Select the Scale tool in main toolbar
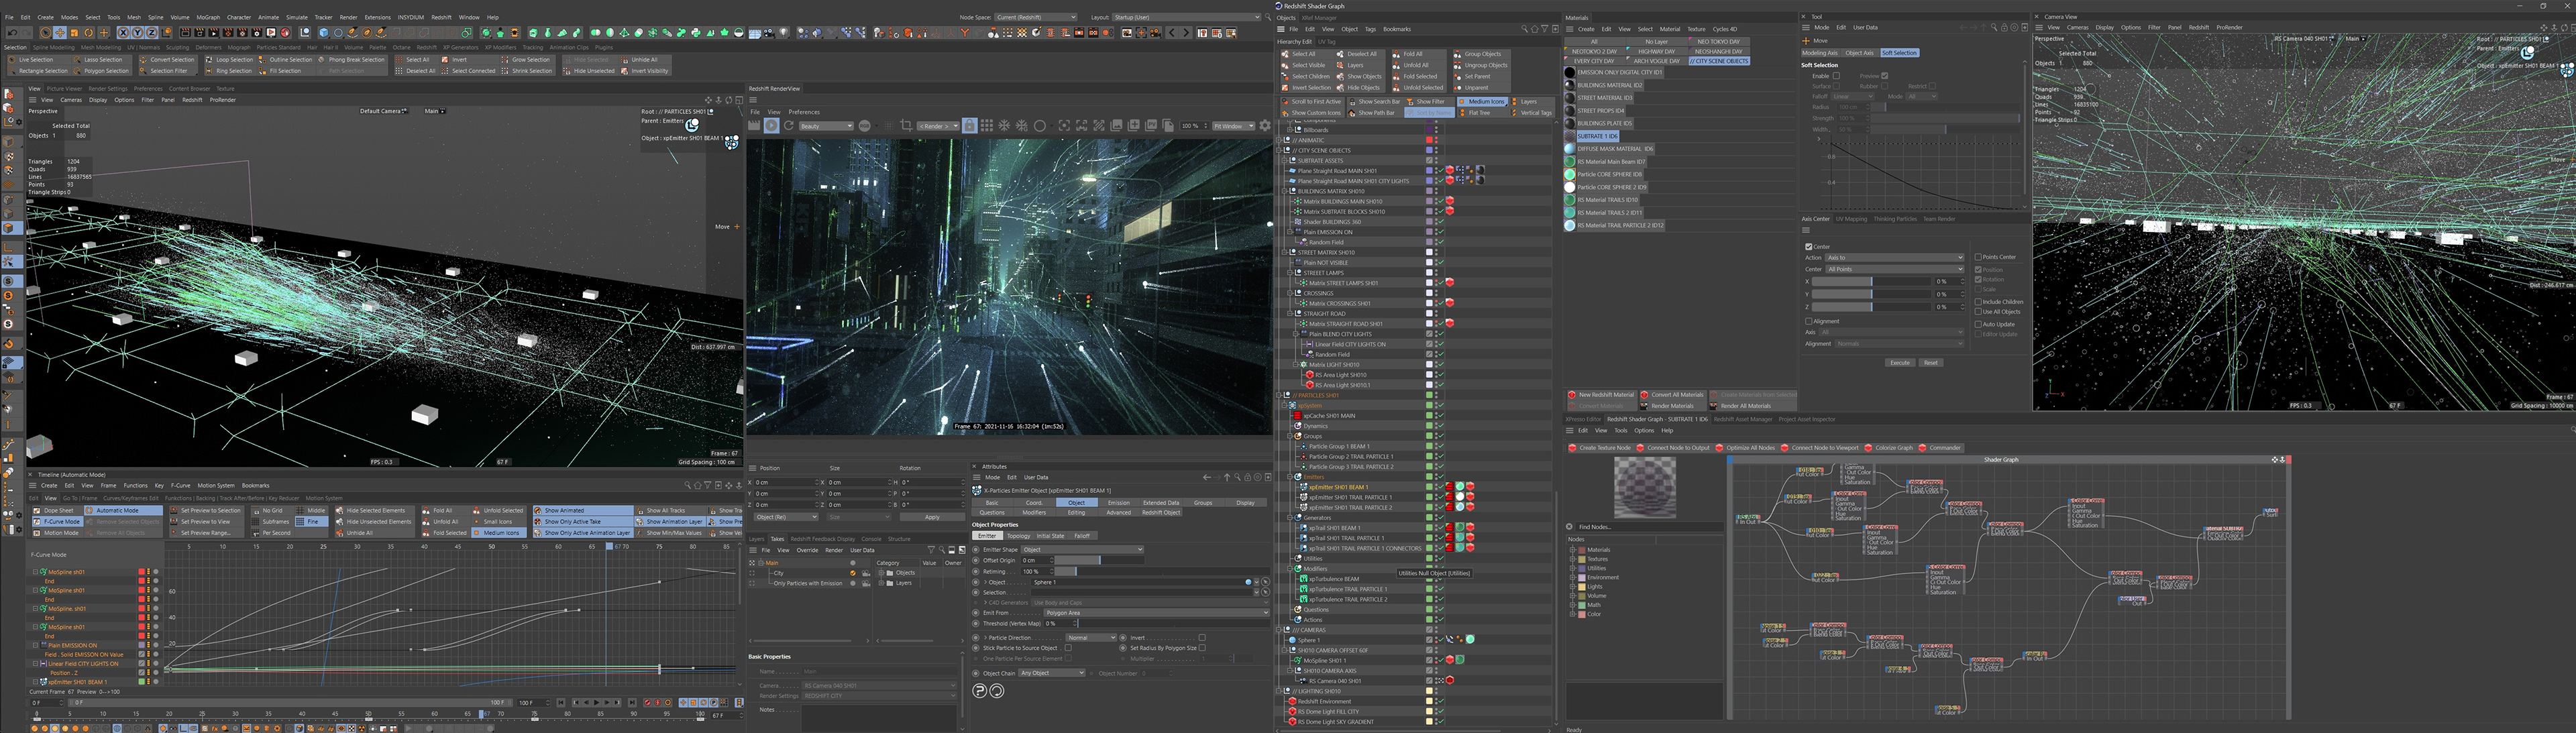Viewport: 2576px width, 733px height. coord(74,32)
